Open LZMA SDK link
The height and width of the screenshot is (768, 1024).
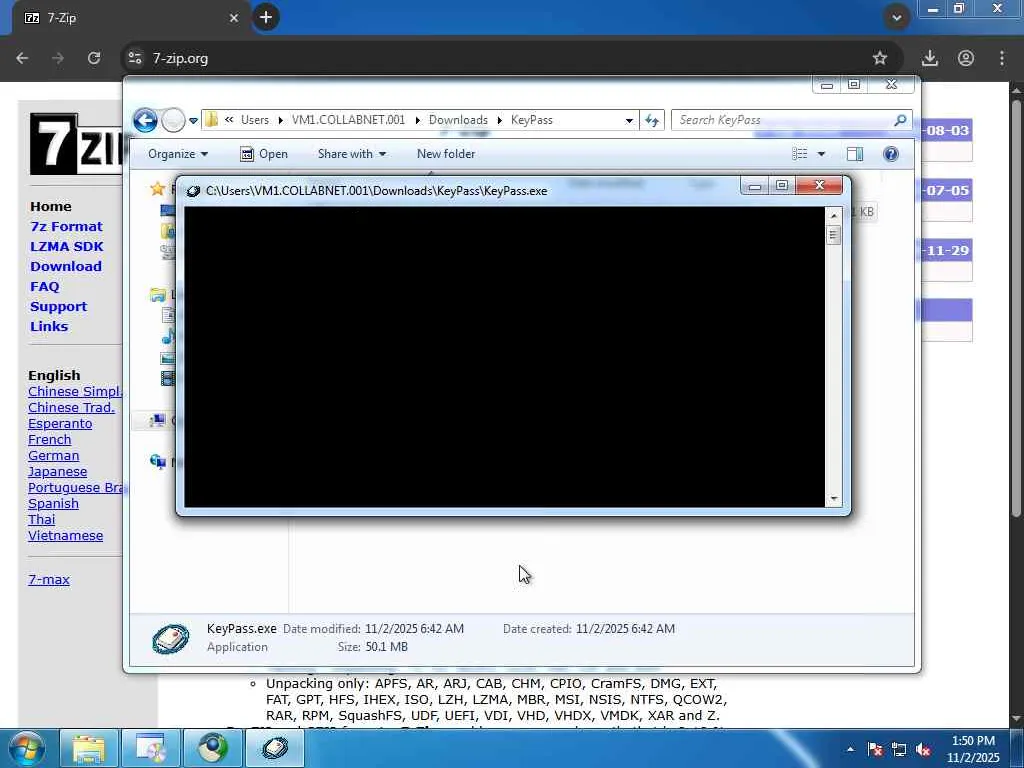tap(67, 247)
